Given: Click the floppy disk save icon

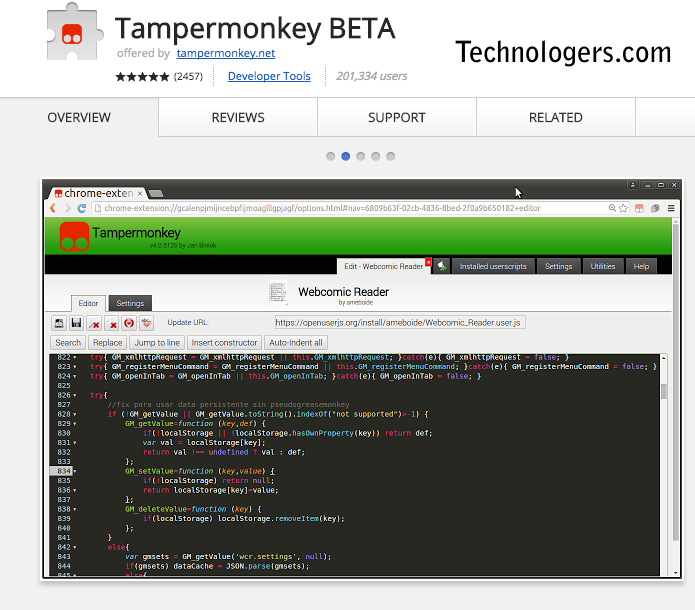Looking at the screenshot, I should [76, 323].
